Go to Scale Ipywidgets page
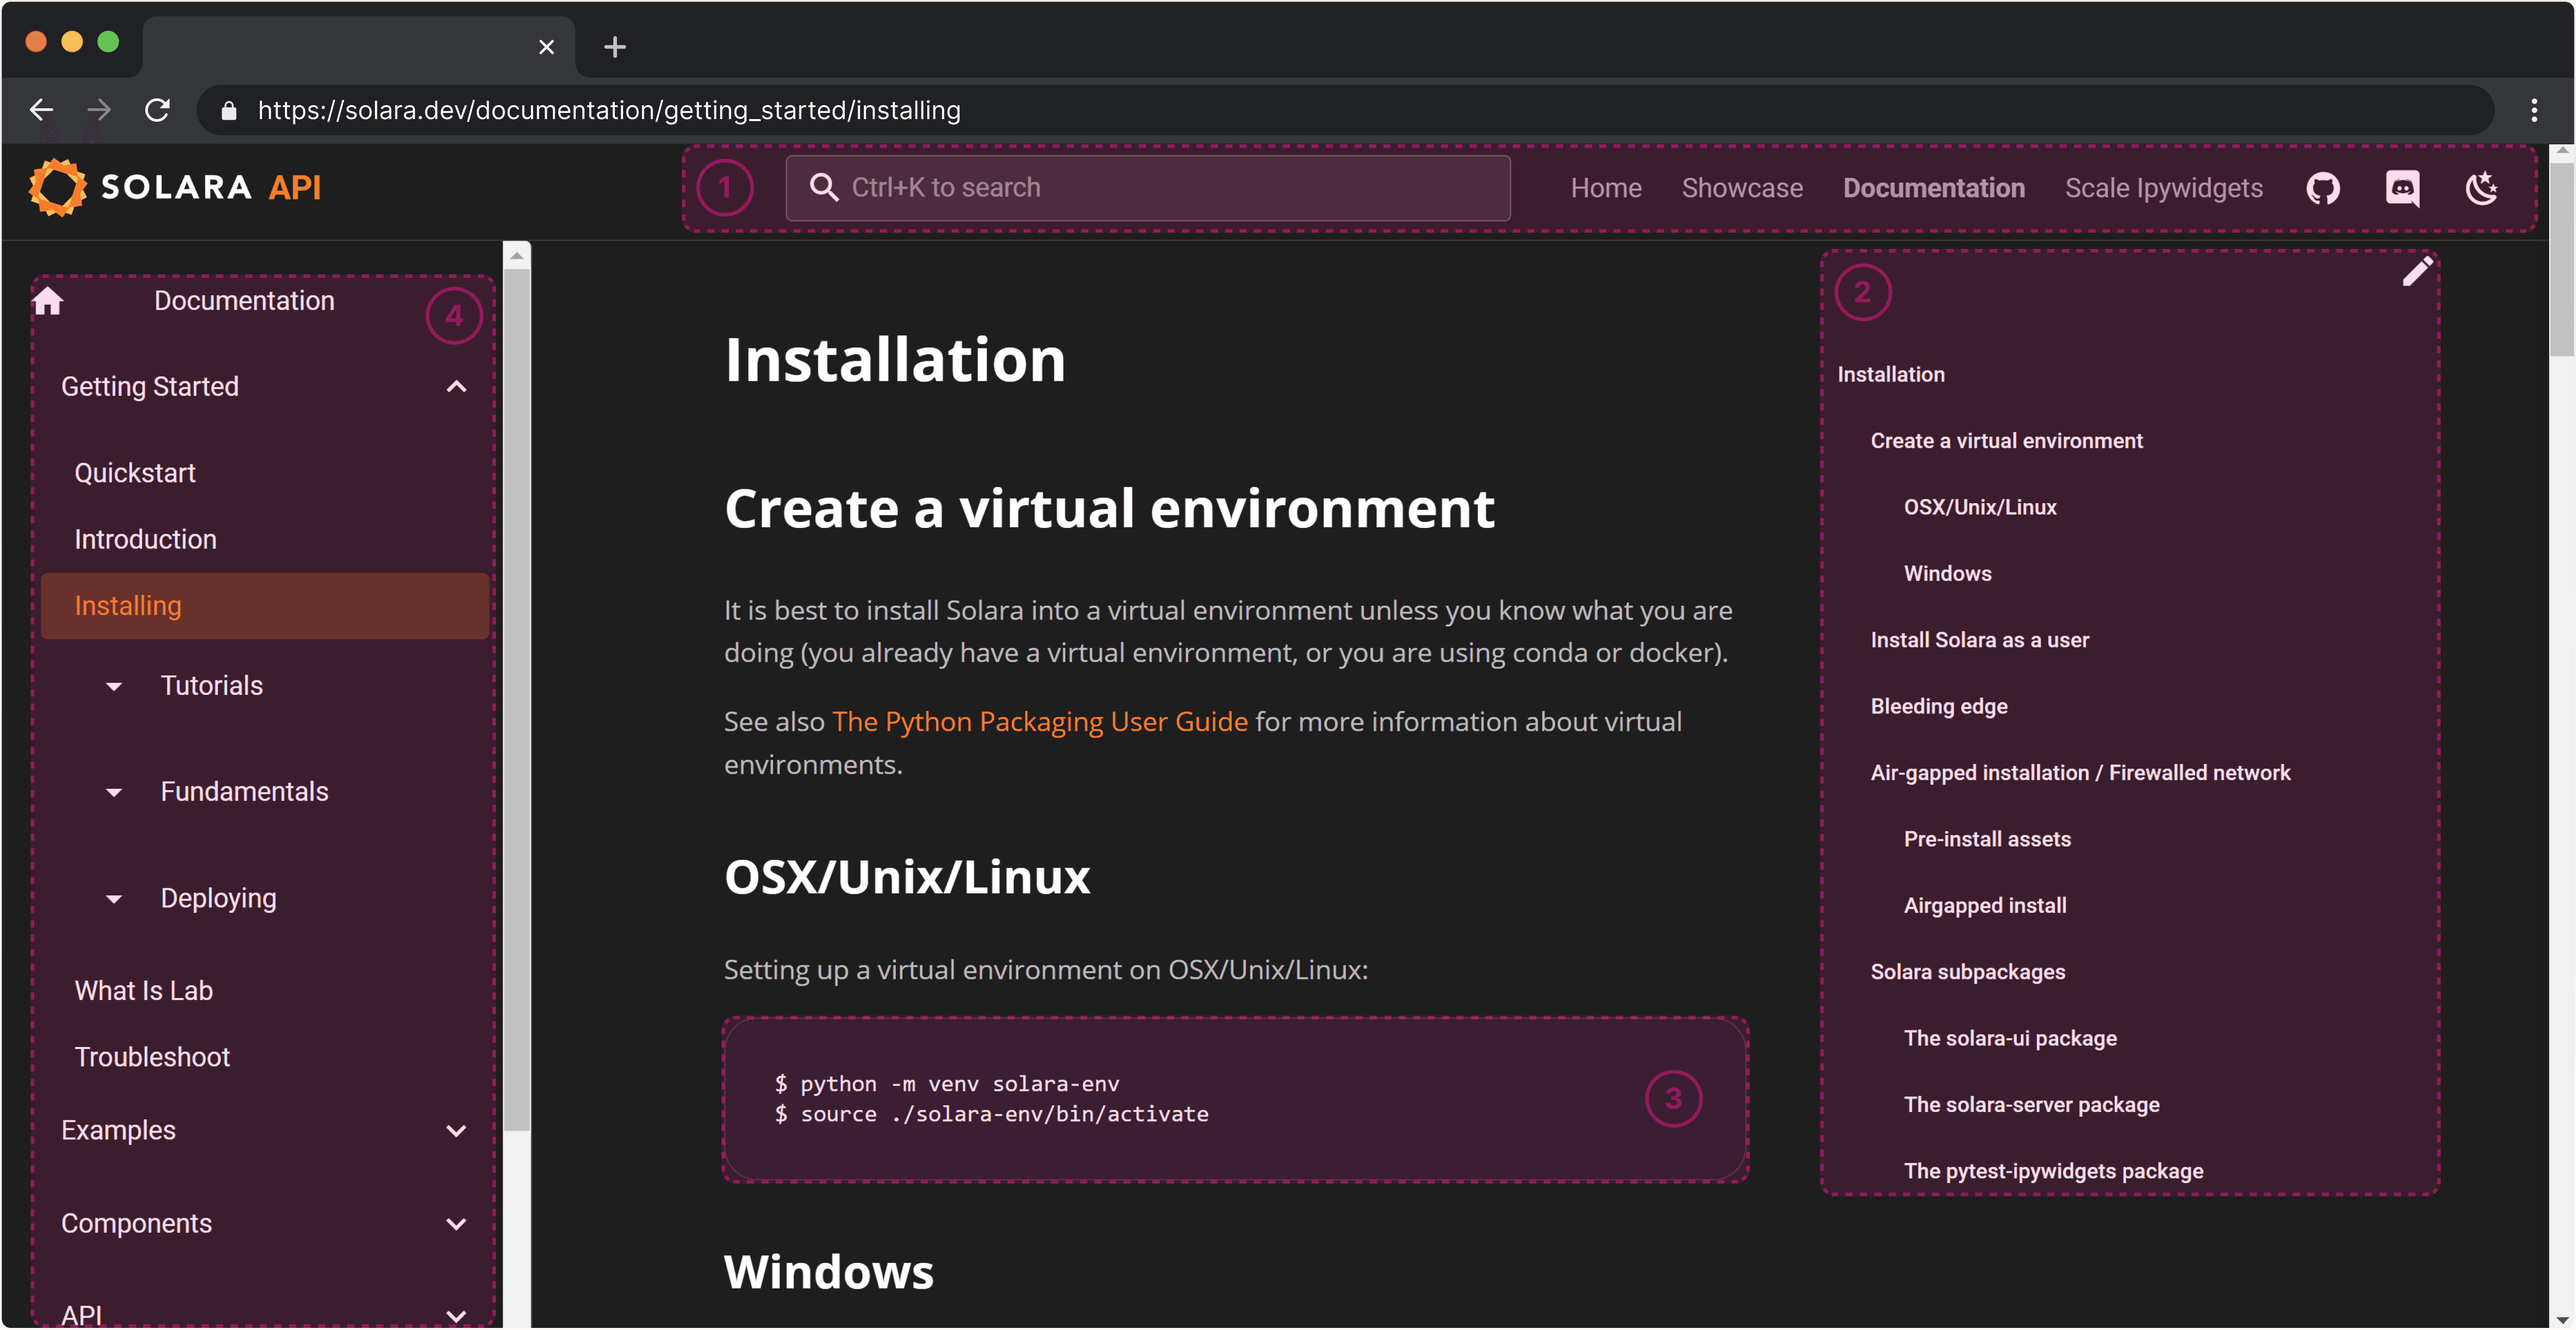 (x=2163, y=188)
